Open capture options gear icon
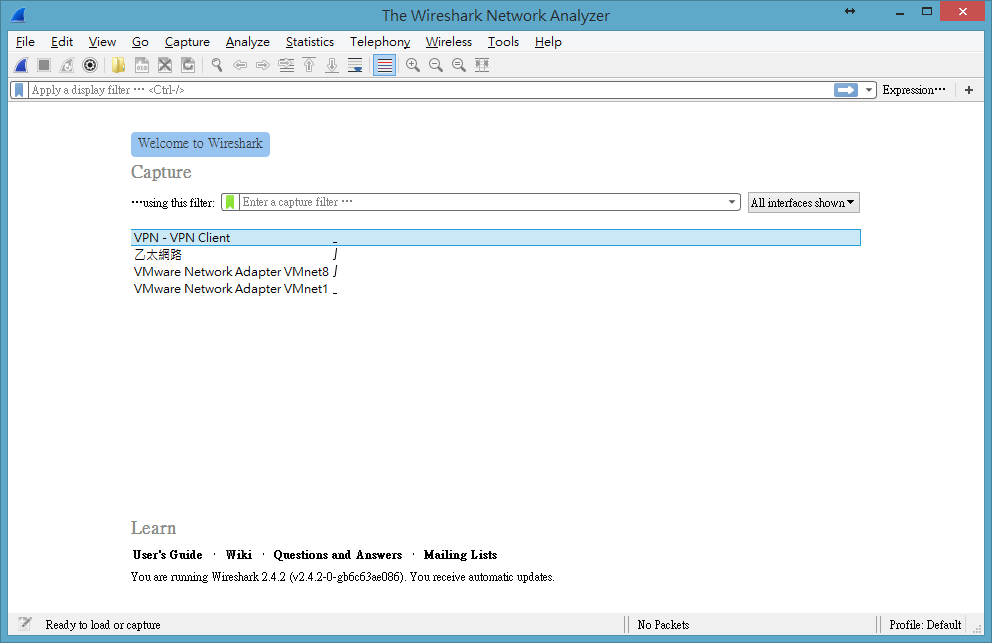Image resolution: width=992 pixels, height=643 pixels. click(x=90, y=65)
